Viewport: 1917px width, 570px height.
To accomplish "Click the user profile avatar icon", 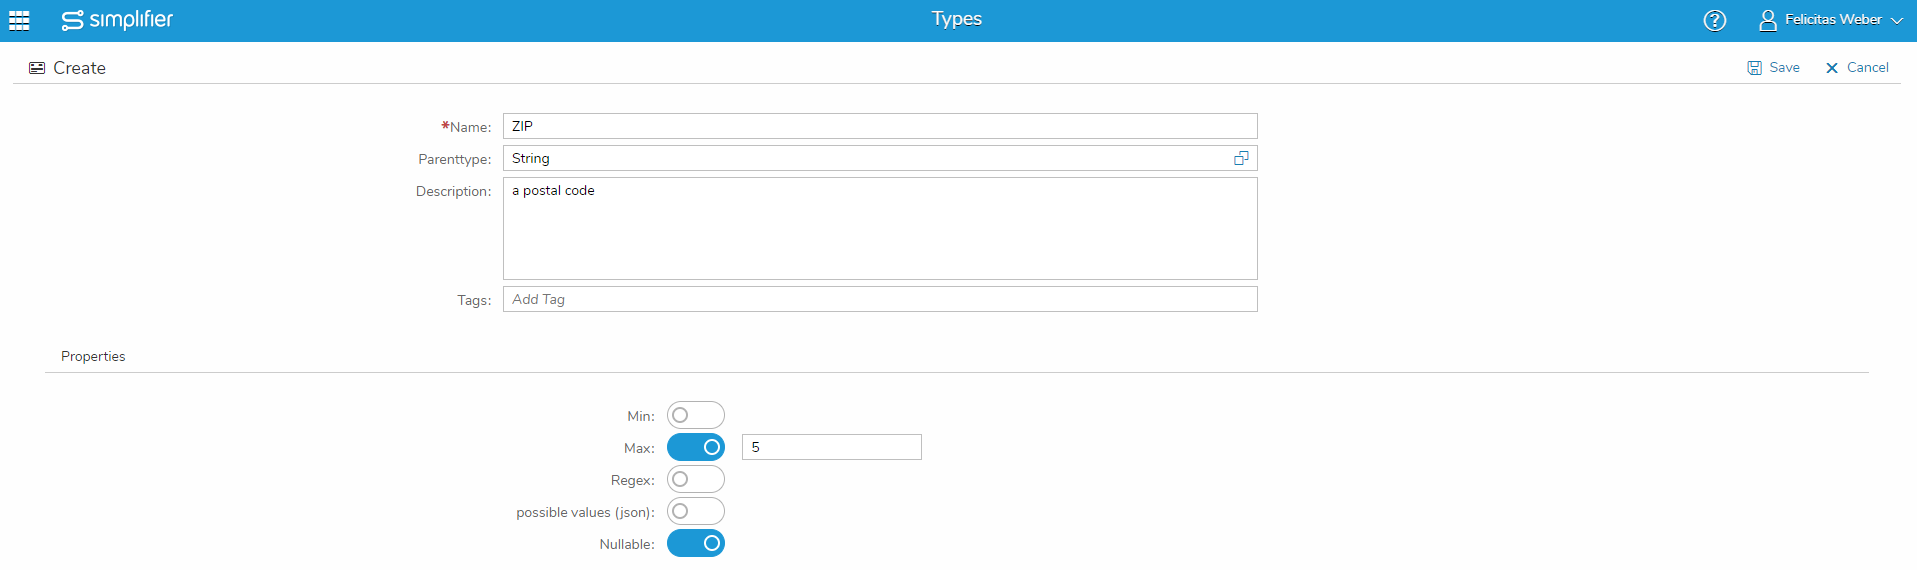I will click(1767, 20).
